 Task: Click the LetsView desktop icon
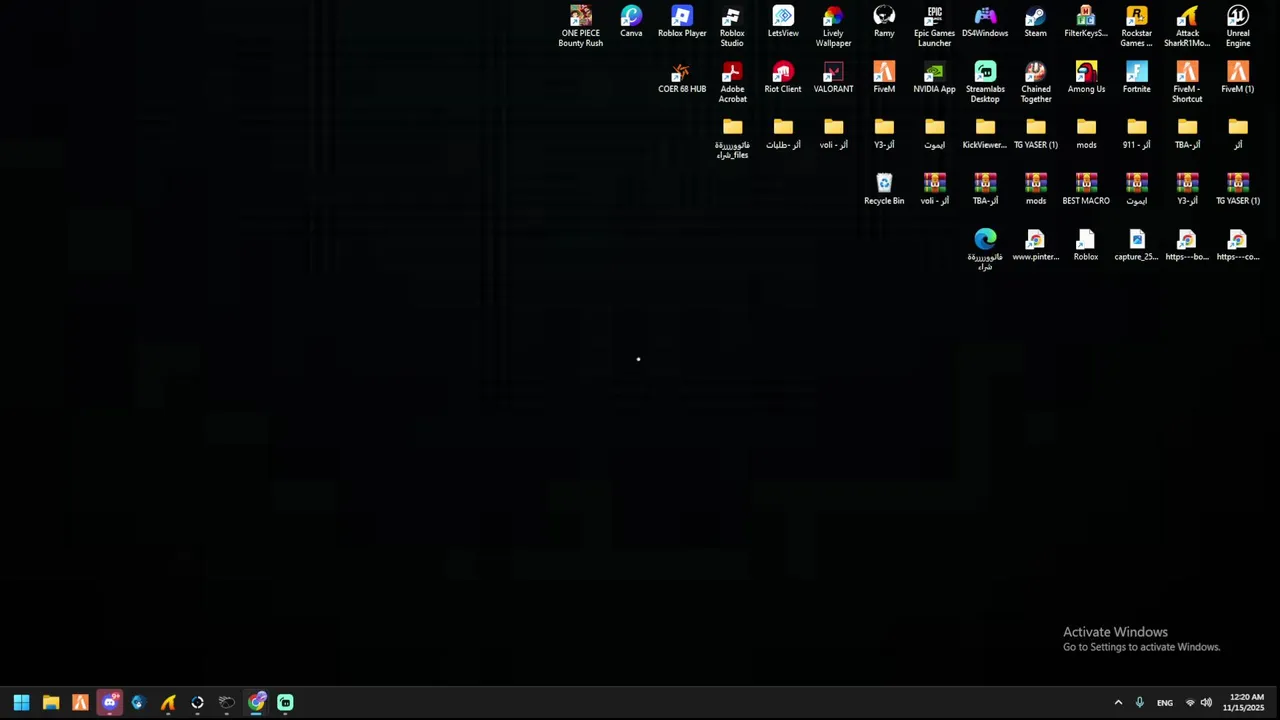pyautogui.click(x=783, y=22)
